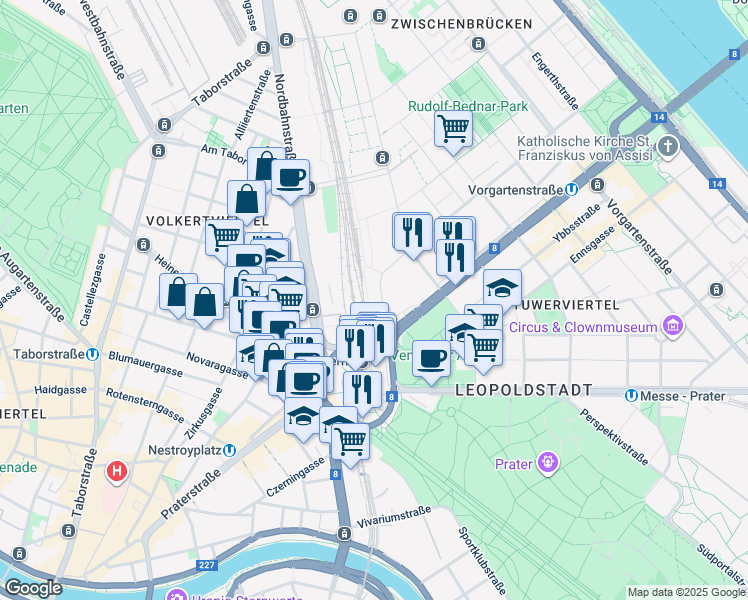The width and height of the screenshot is (748, 600).
Task: Click the Leopoldstadt district label
Action: (524, 390)
